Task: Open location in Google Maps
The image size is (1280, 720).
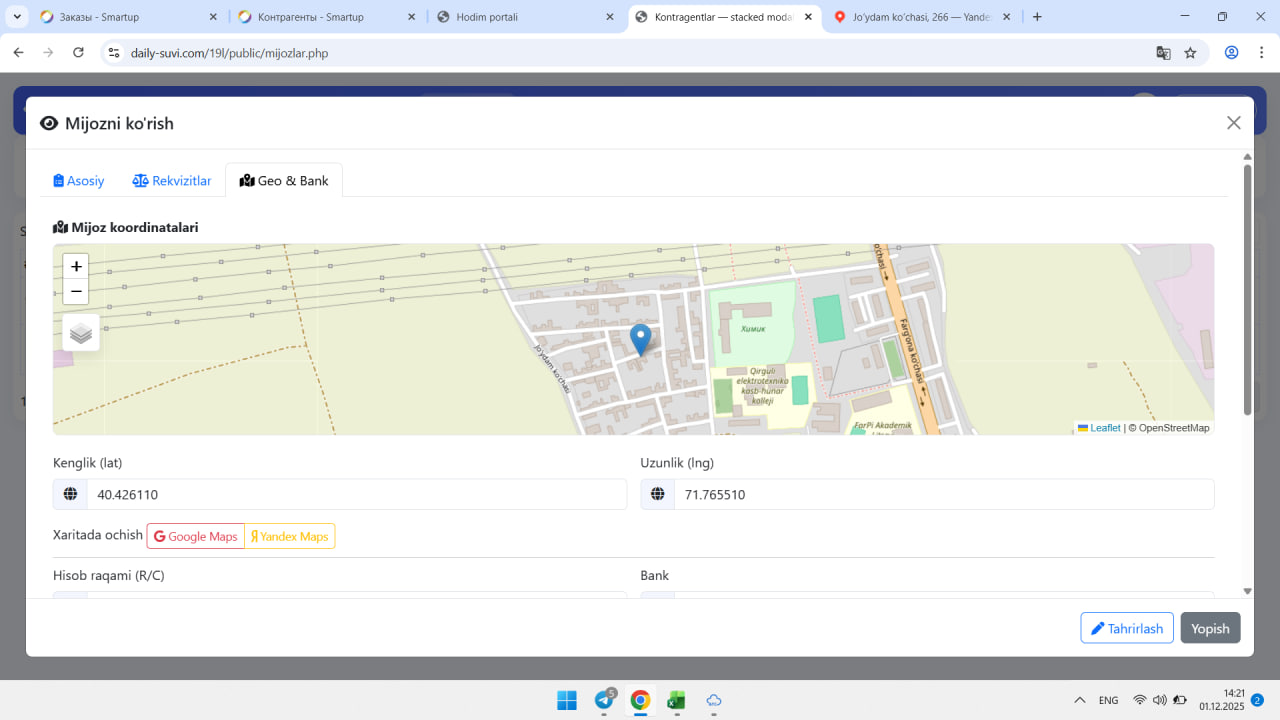Action: pyautogui.click(x=196, y=537)
